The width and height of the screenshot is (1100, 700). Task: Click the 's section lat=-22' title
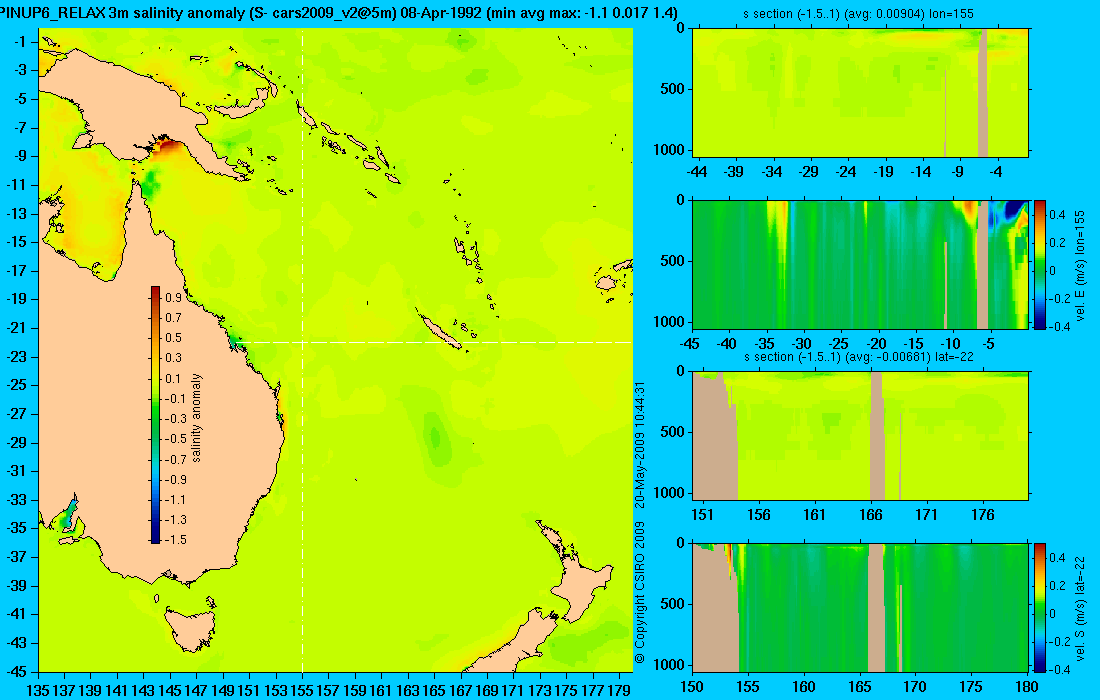click(858, 357)
